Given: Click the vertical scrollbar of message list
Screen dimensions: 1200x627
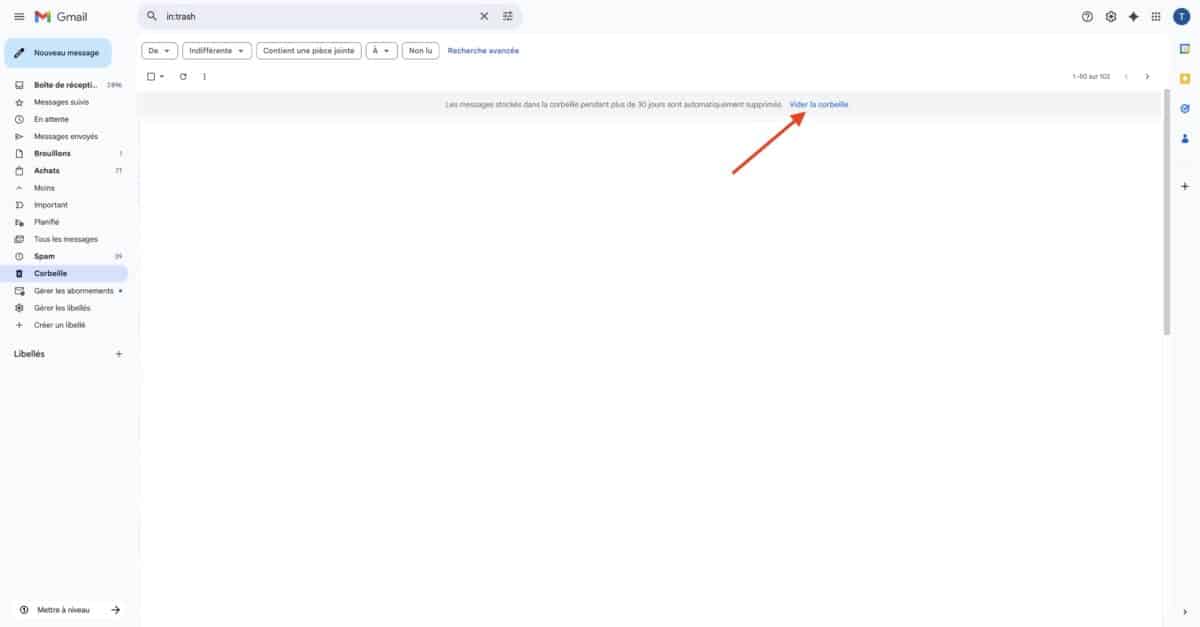Looking at the screenshot, I should pyautogui.click(x=1167, y=212).
